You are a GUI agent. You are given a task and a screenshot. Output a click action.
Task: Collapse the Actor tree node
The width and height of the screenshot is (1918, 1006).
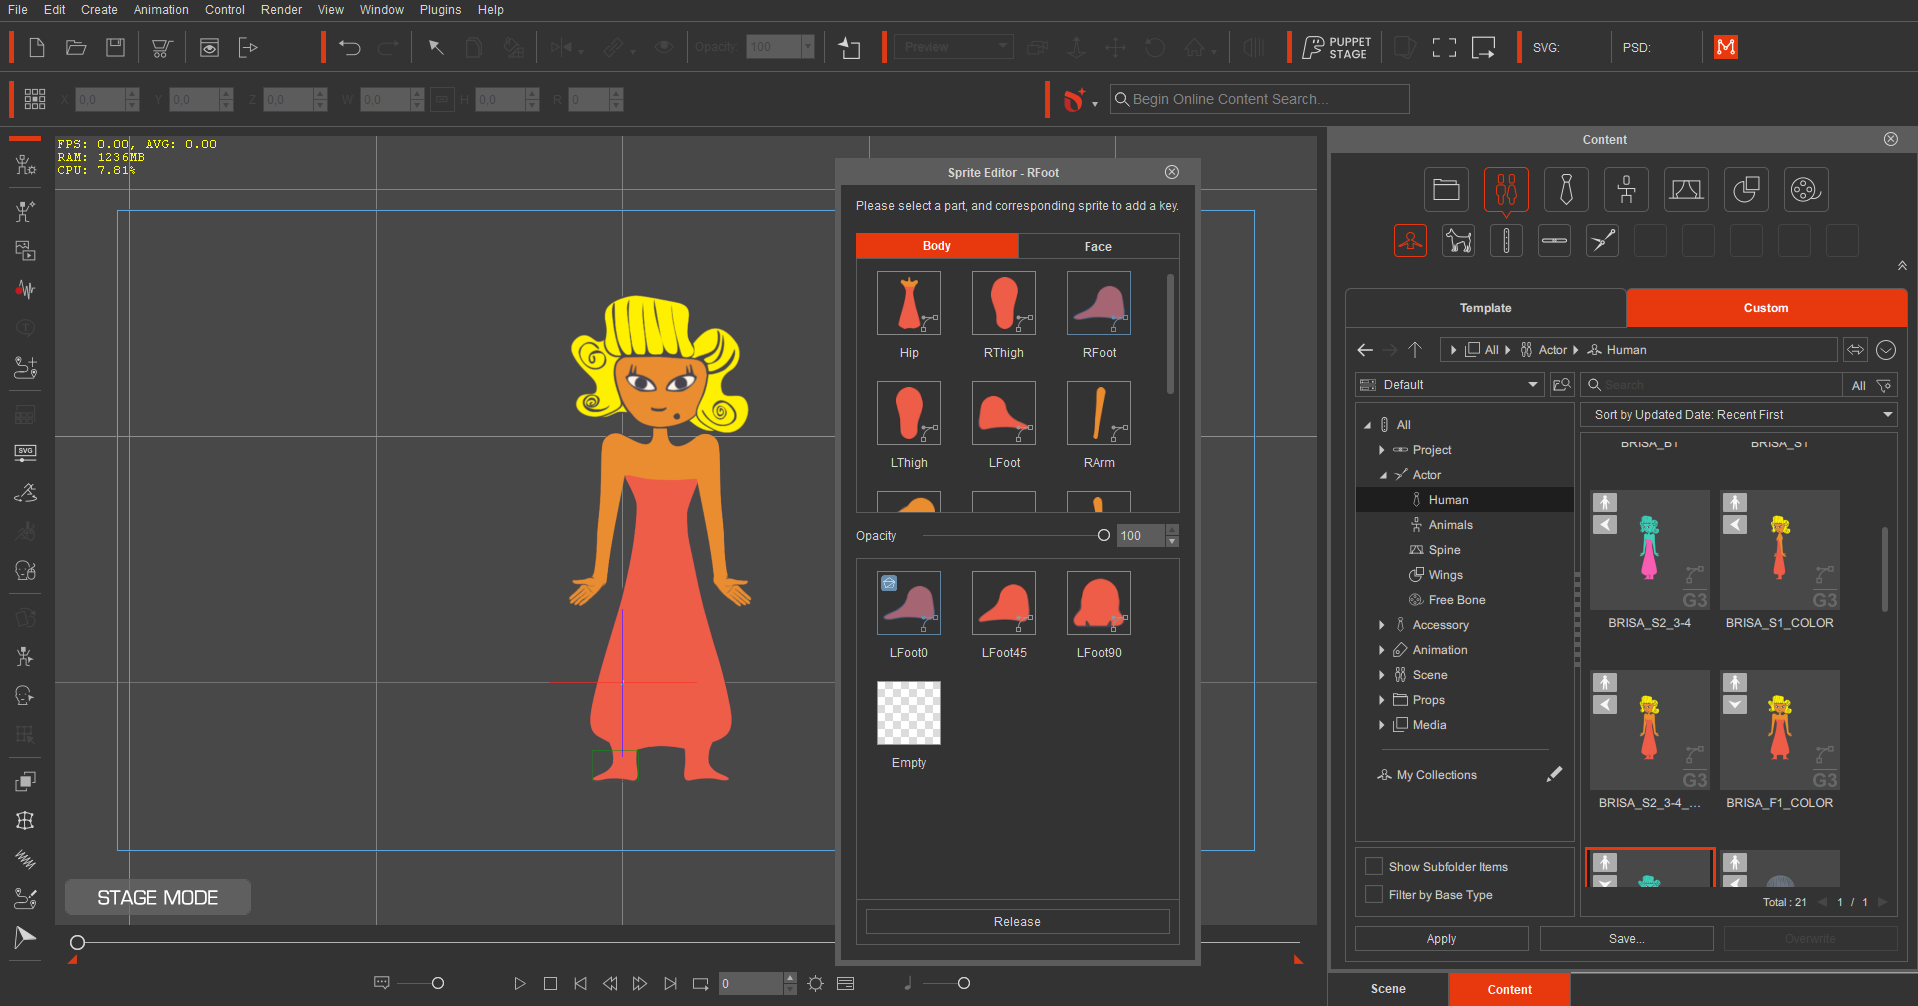click(1383, 475)
